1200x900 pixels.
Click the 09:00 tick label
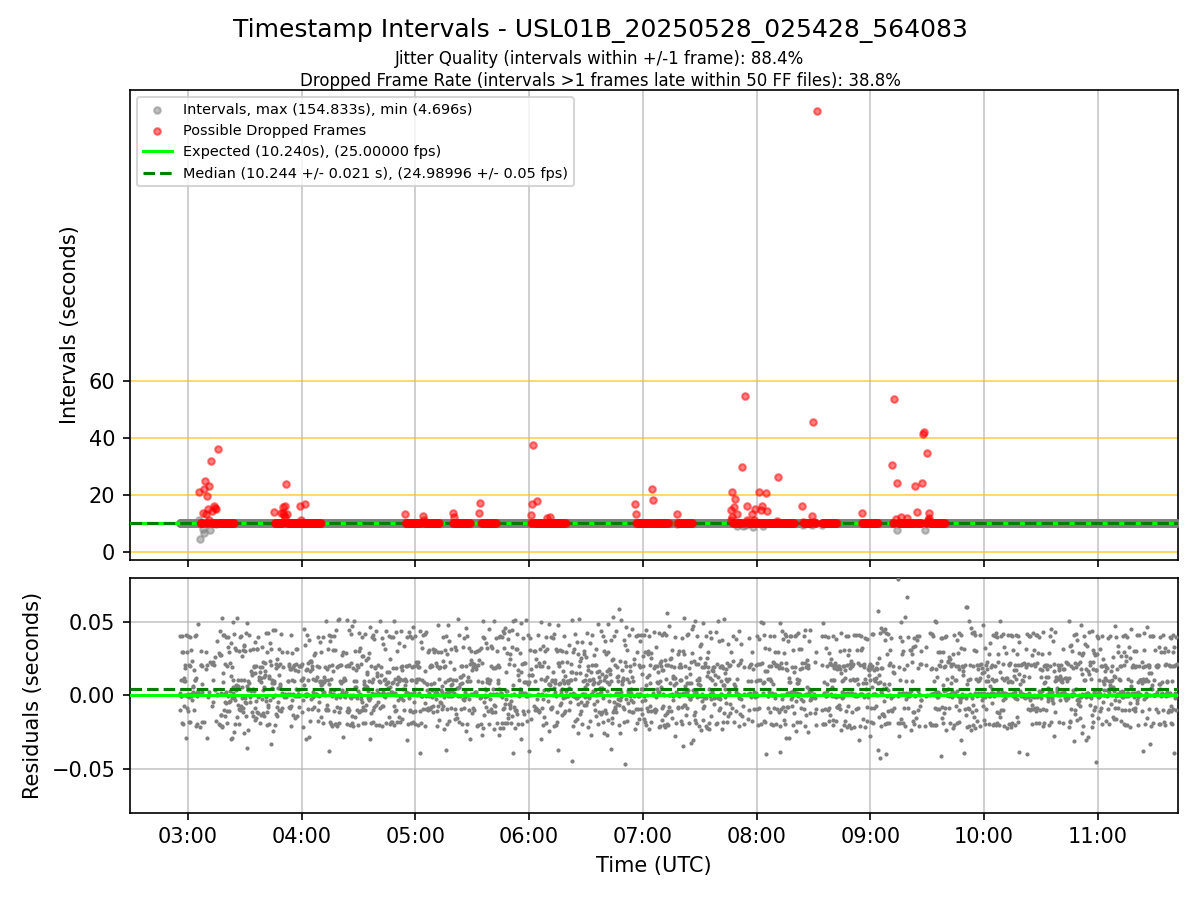tap(870, 834)
